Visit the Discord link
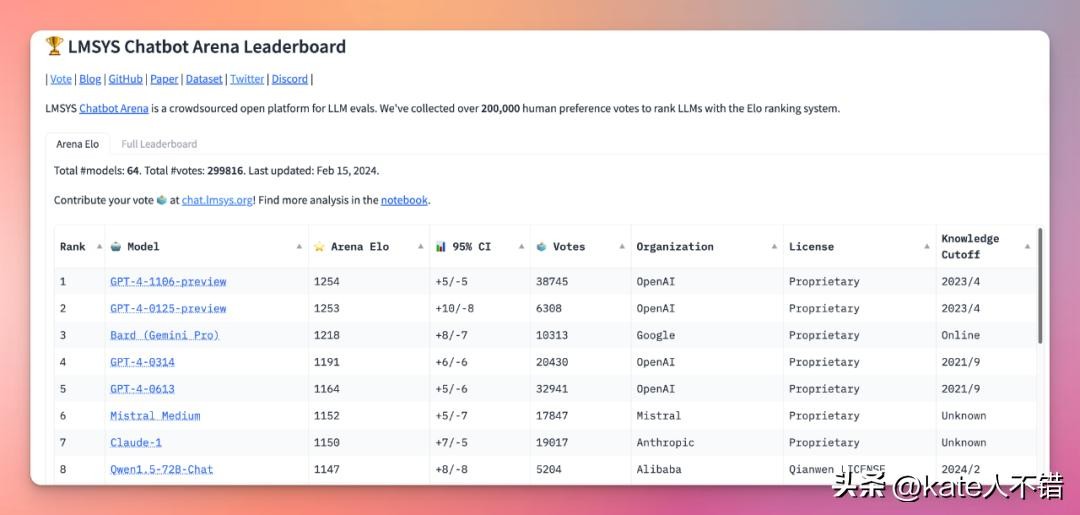 coord(290,79)
